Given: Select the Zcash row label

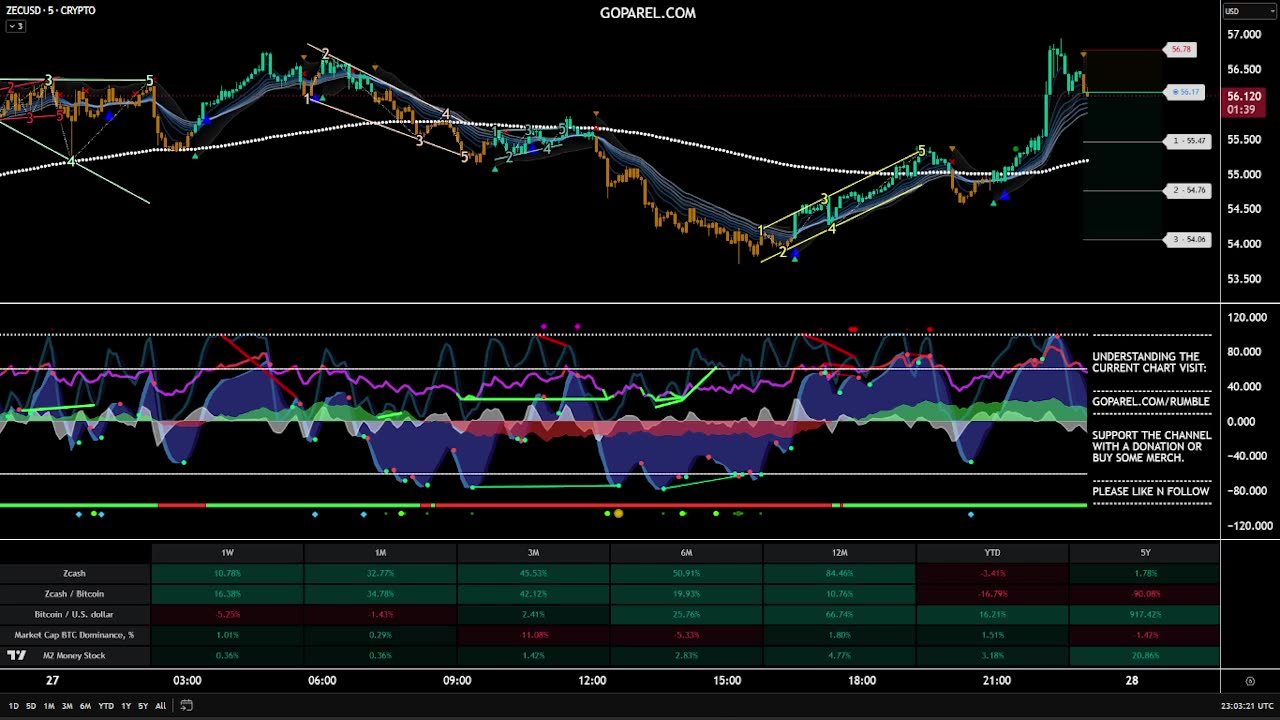Looking at the screenshot, I should tap(74, 574).
